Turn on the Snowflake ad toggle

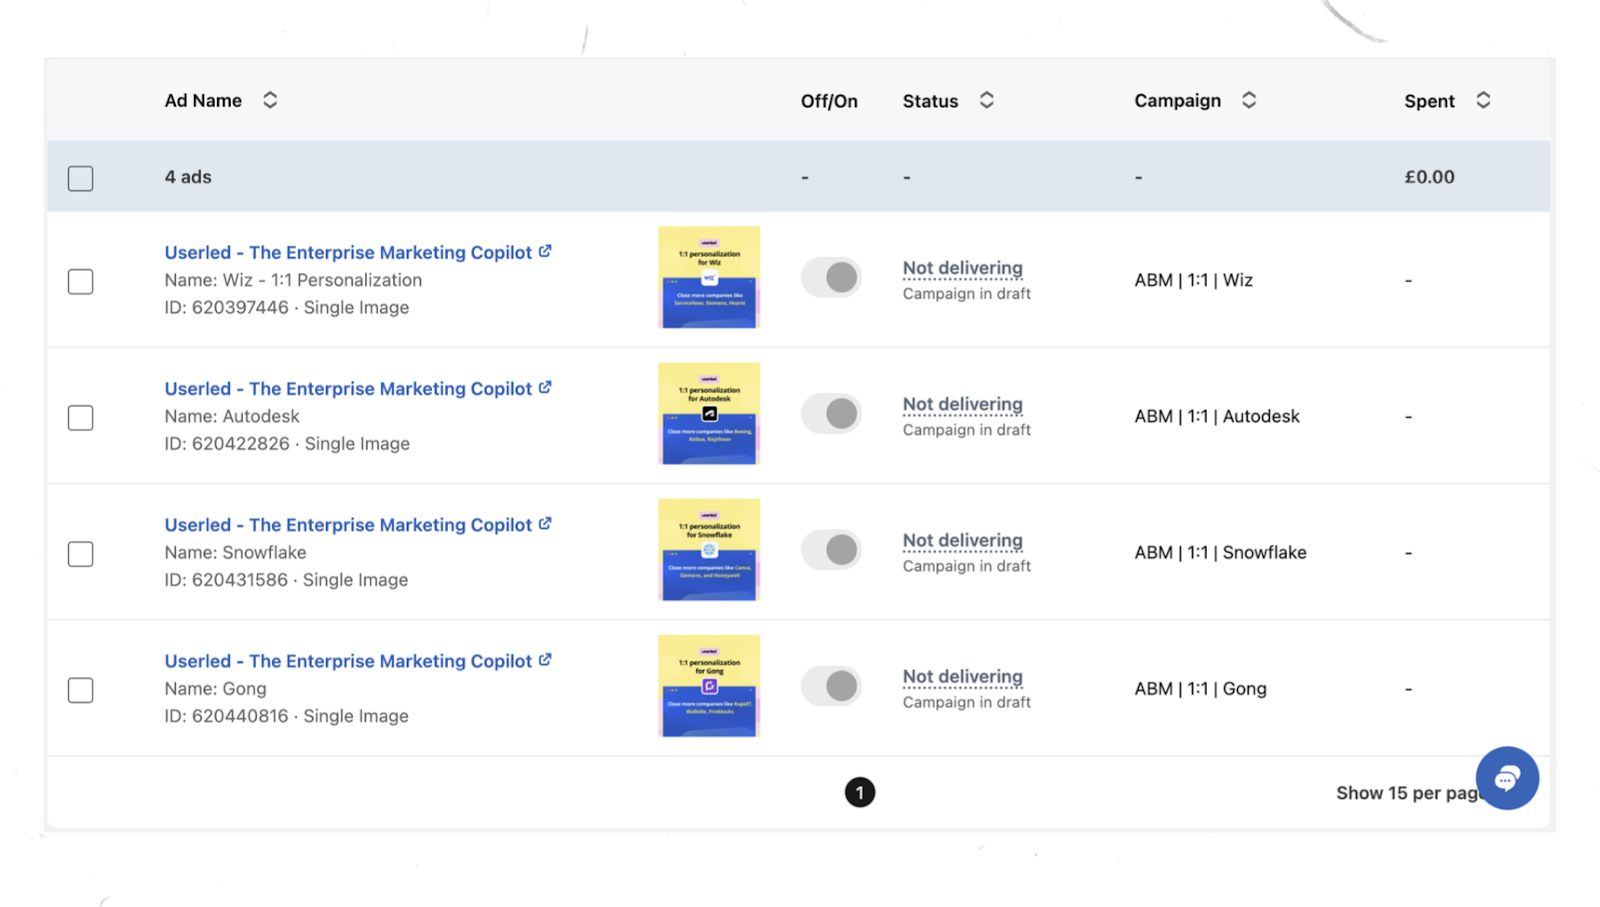tap(831, 549)
